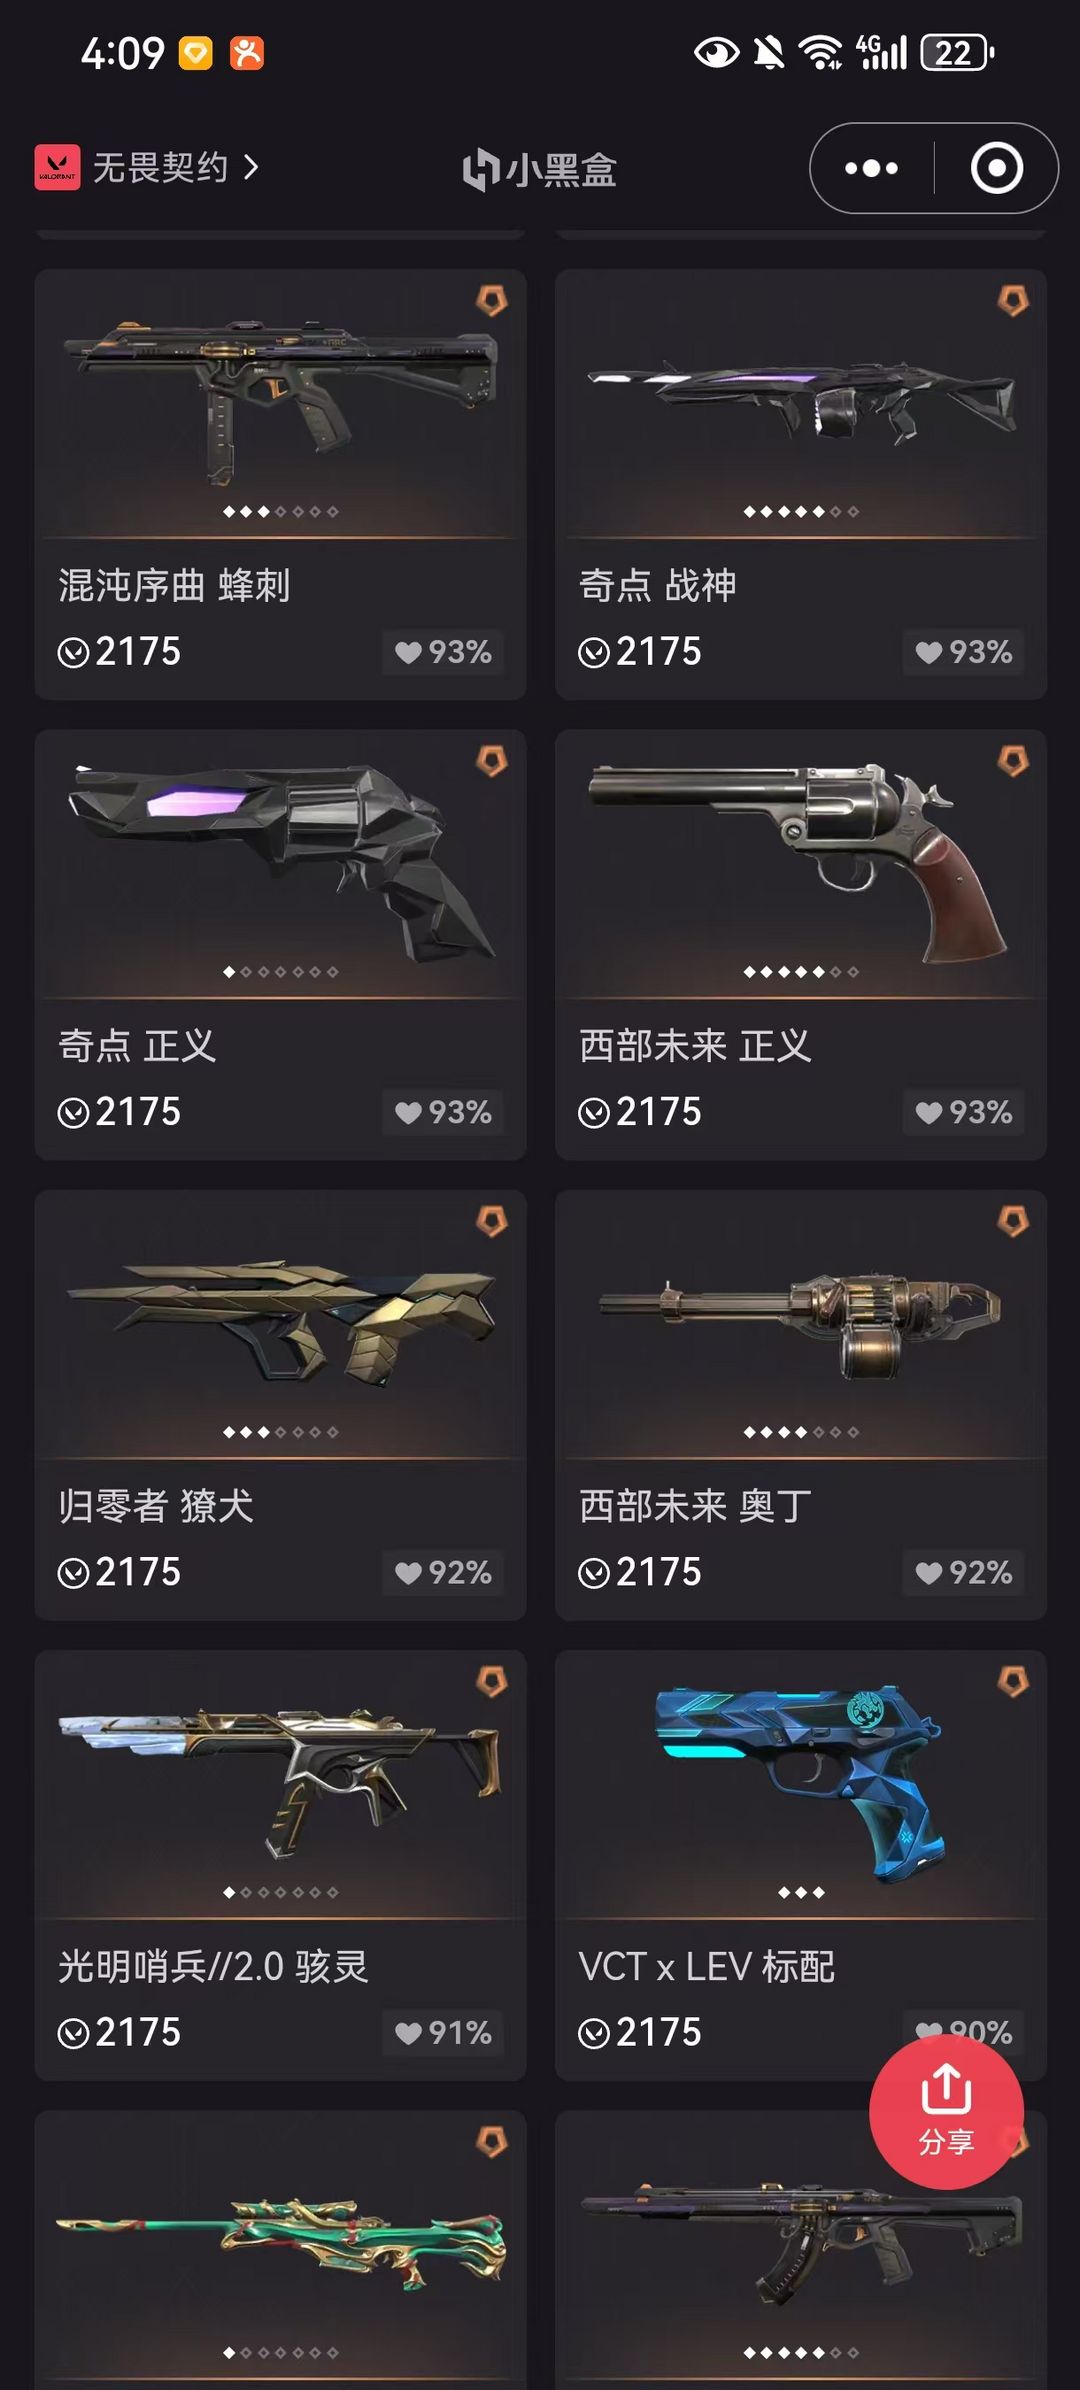Open the green-gold sniper rifle skin card
The image size is (1080, 2390).
pos(280,2250)
